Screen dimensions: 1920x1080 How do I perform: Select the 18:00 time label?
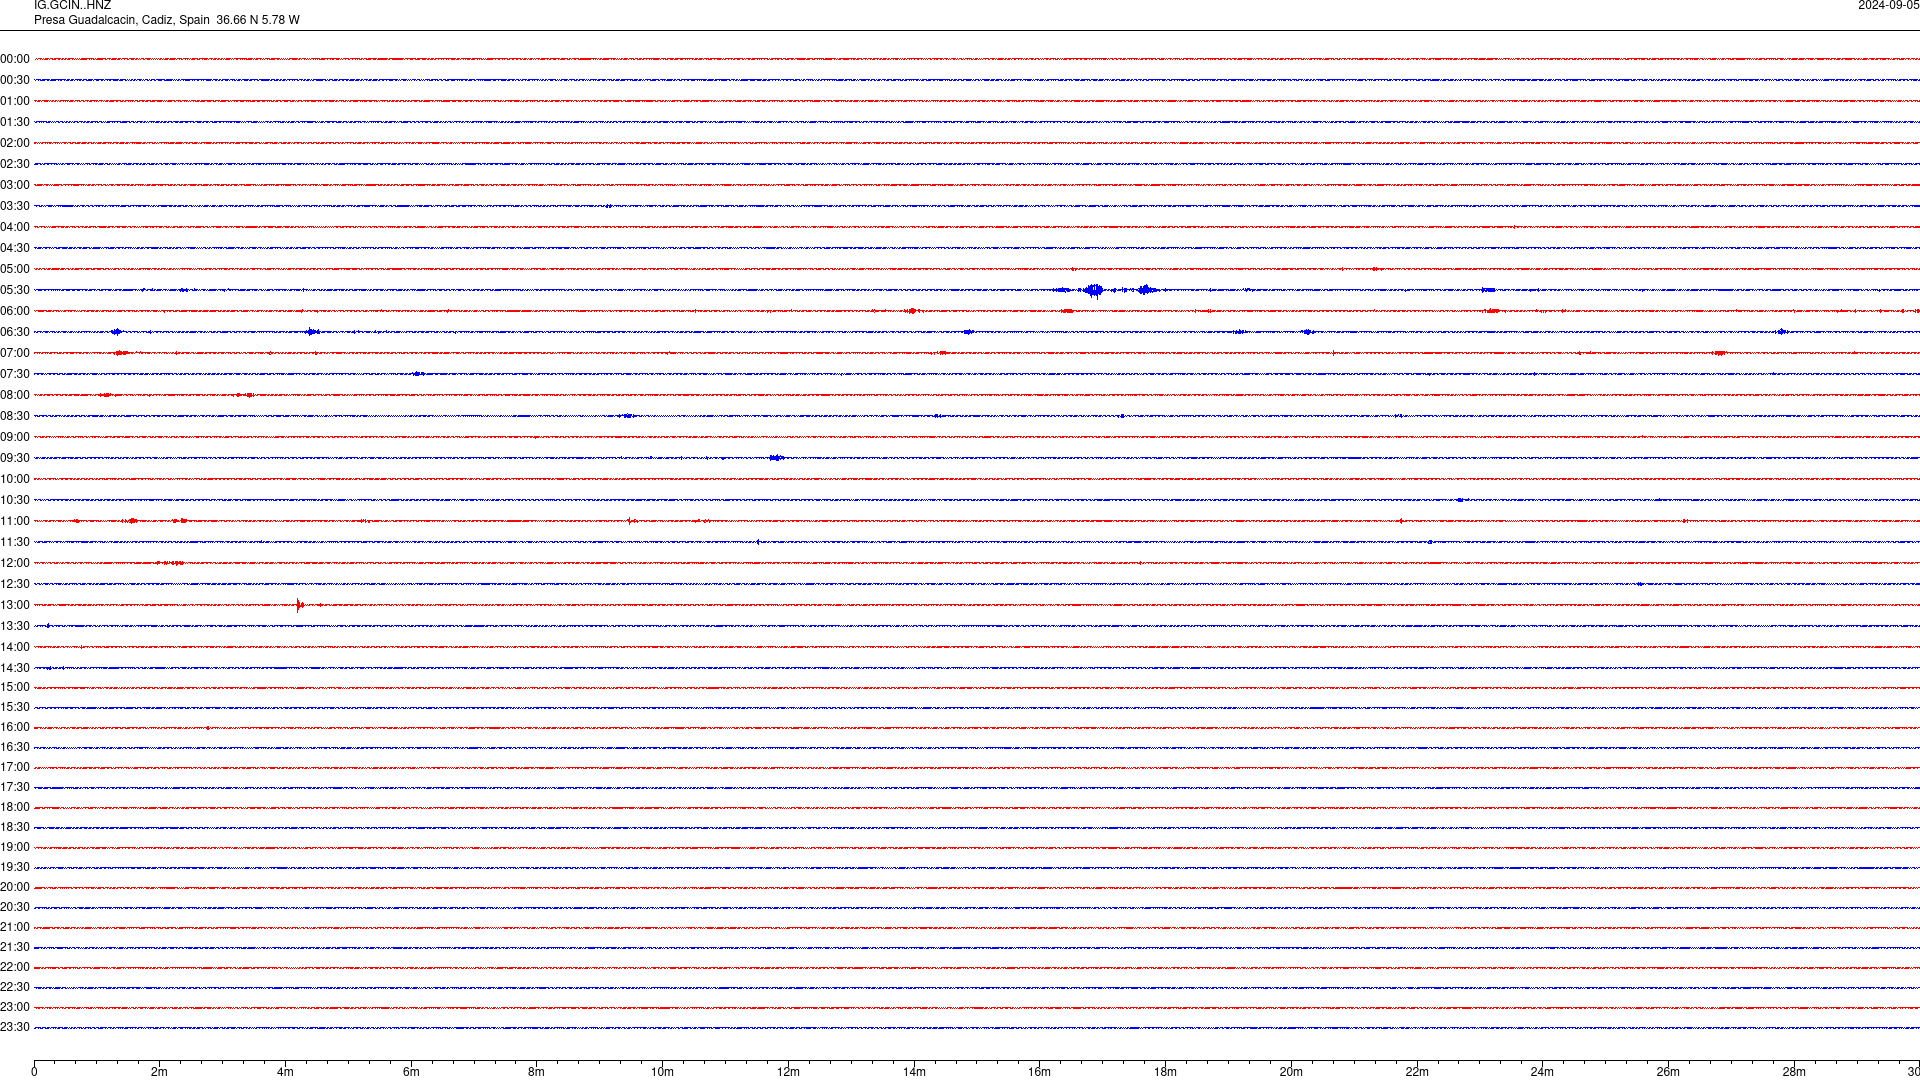[x=15, y=807]
